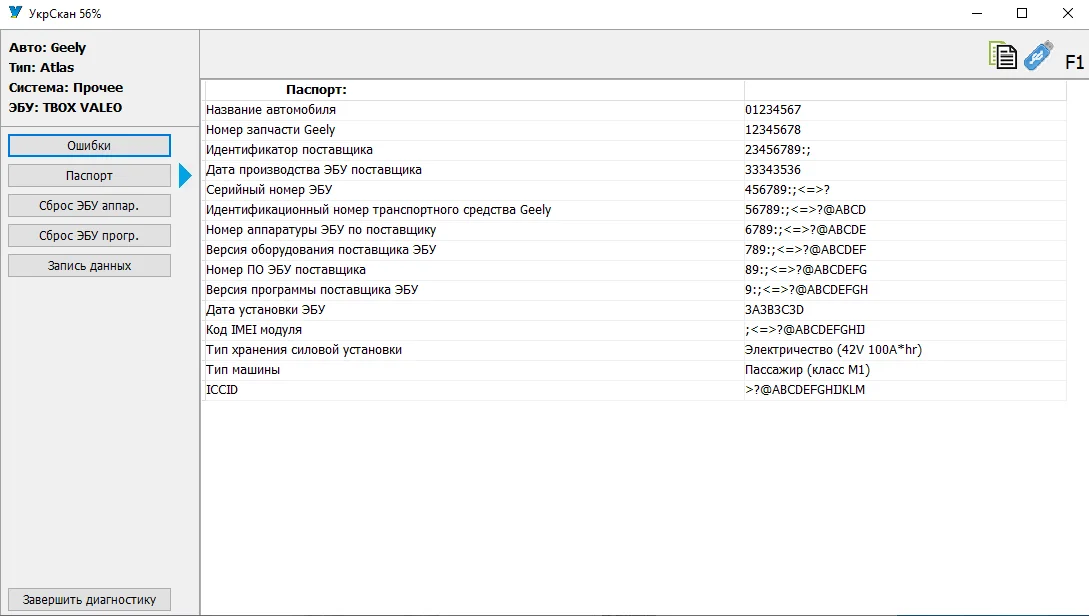Select Дата производства ЭБУ поставщика row
The height and width of the screenshot is (616, 1089).
[x=635, y=170]
